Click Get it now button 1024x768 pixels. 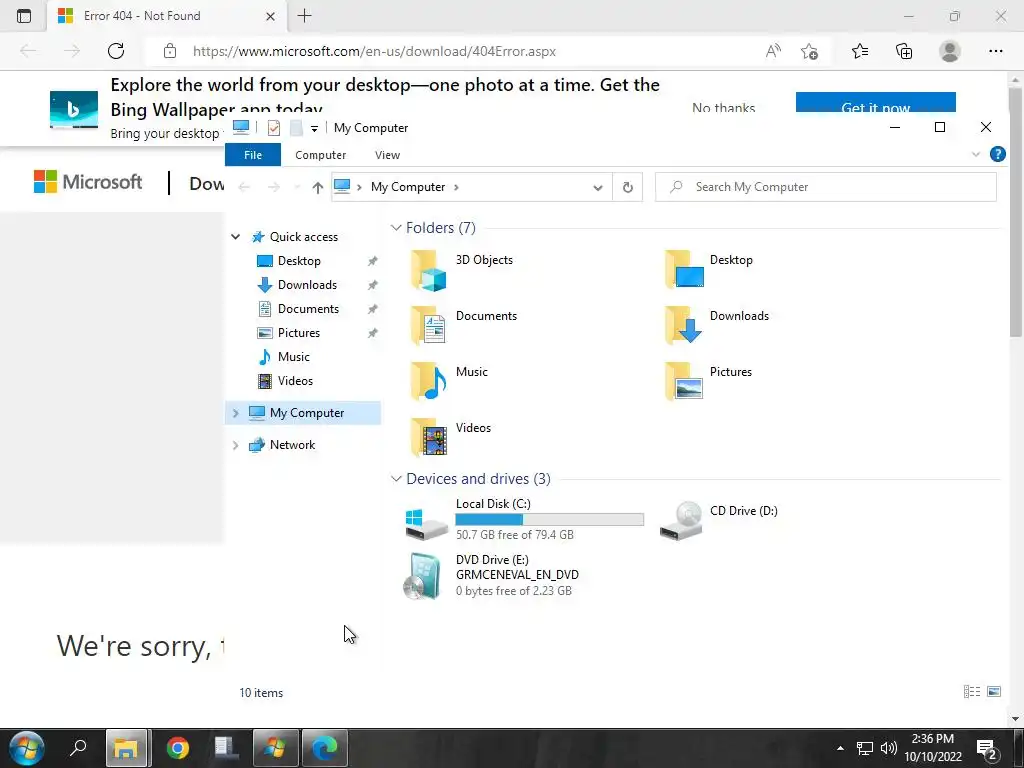[875, 103]
